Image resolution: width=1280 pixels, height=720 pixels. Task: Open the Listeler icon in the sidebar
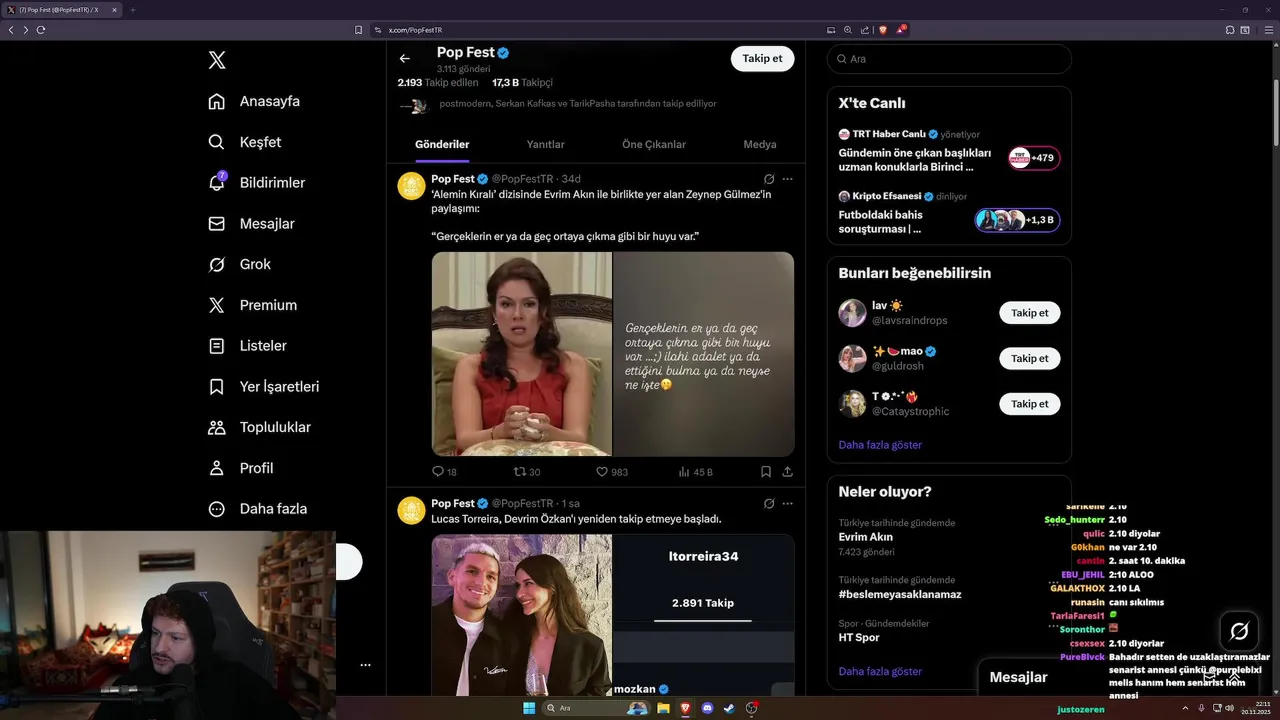click(x=216, y=346)
